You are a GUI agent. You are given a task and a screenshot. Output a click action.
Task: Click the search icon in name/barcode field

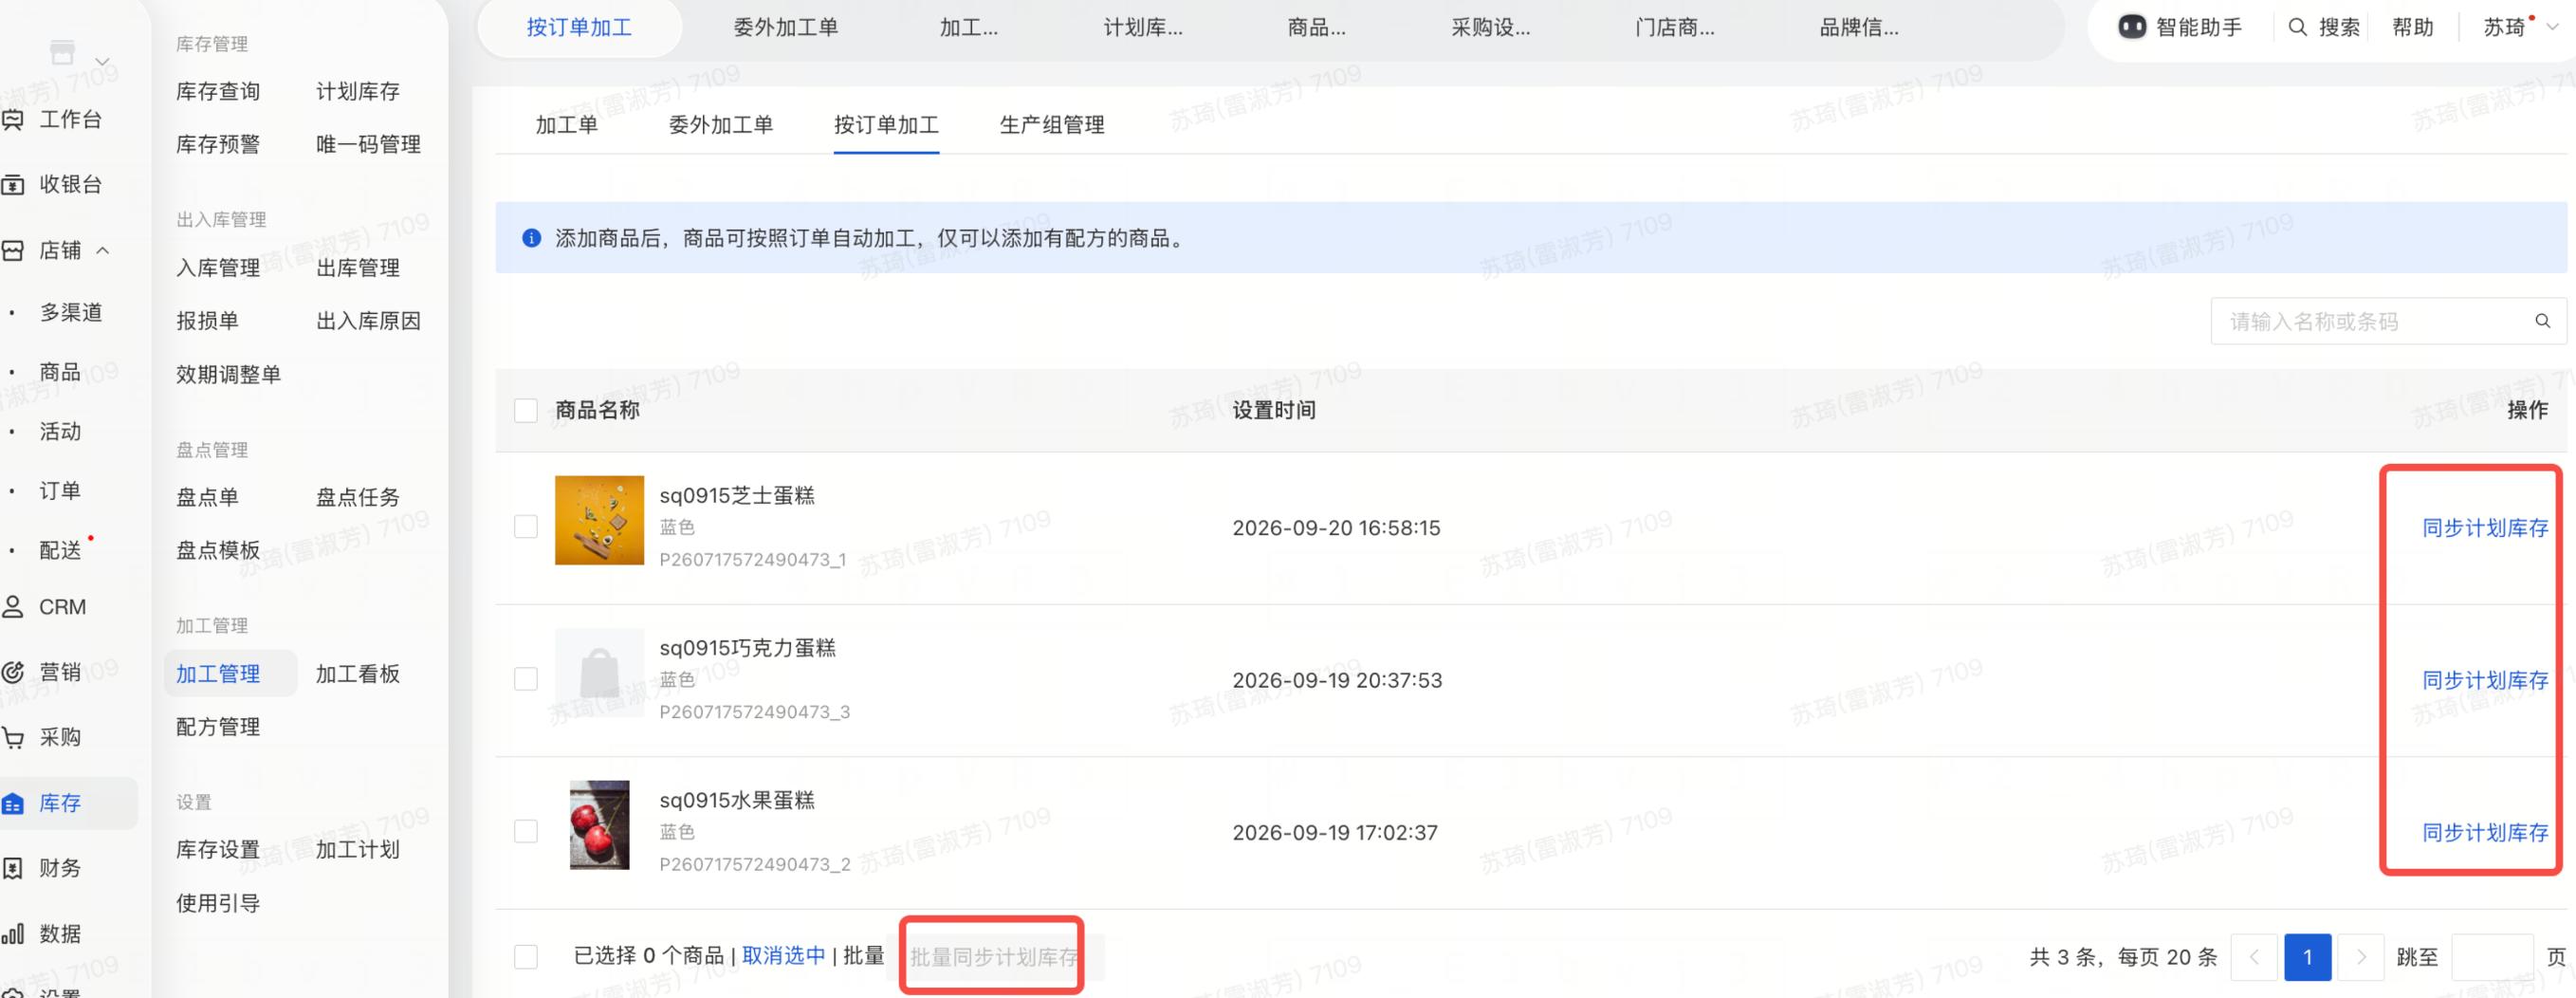point(2542,321)
